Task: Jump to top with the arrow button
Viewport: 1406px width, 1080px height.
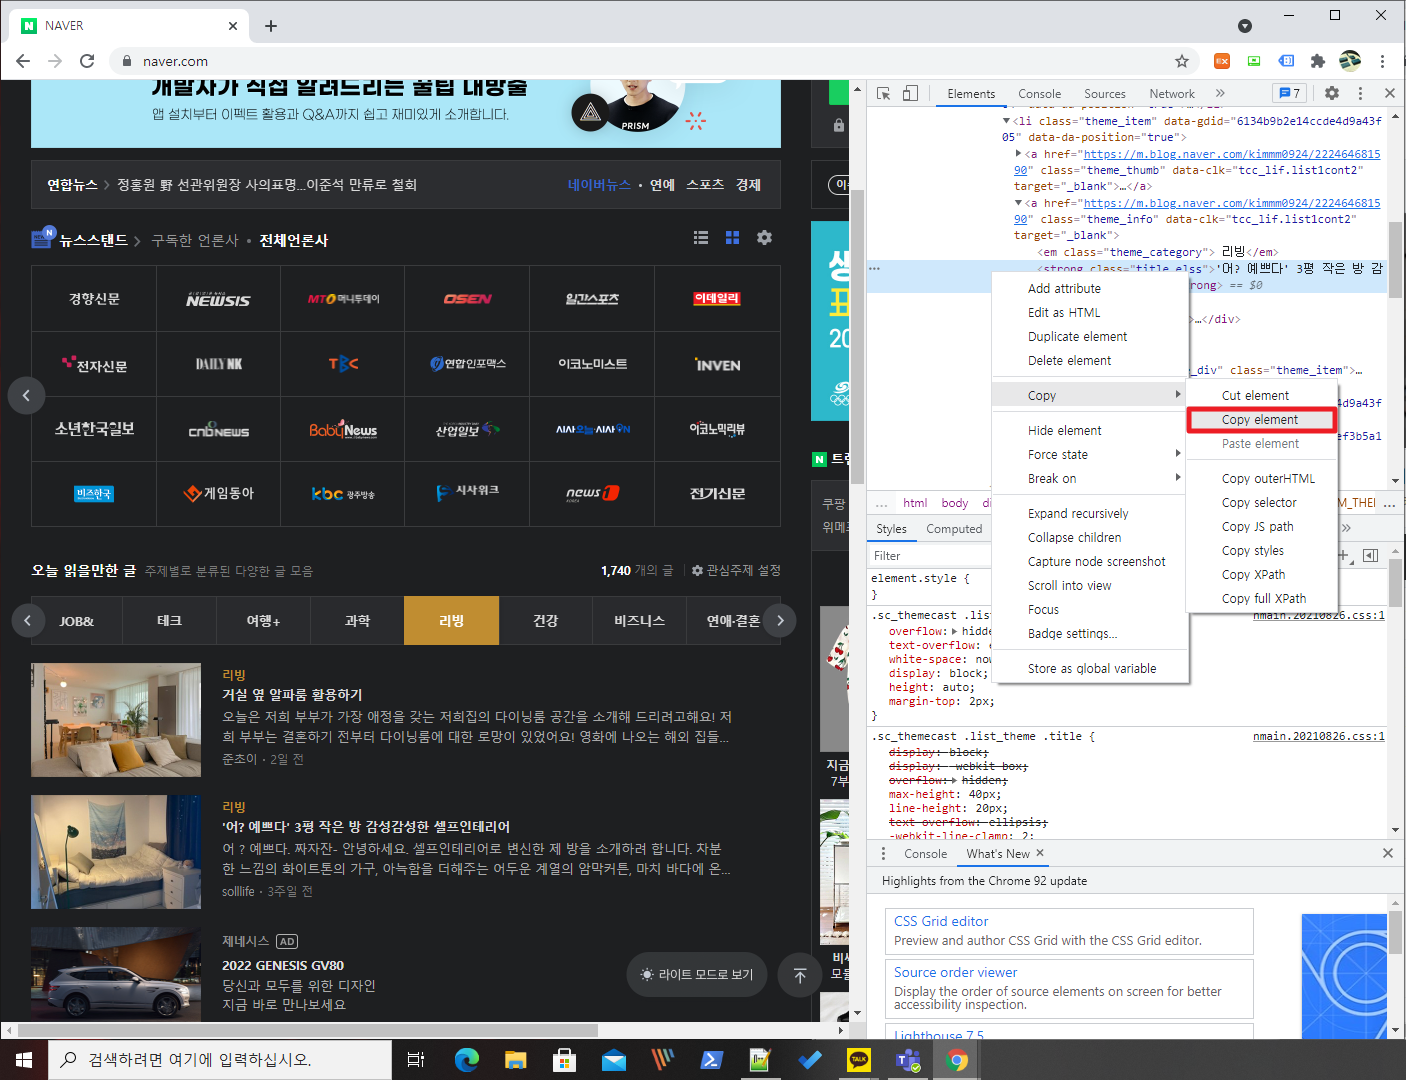Action: 800,975
